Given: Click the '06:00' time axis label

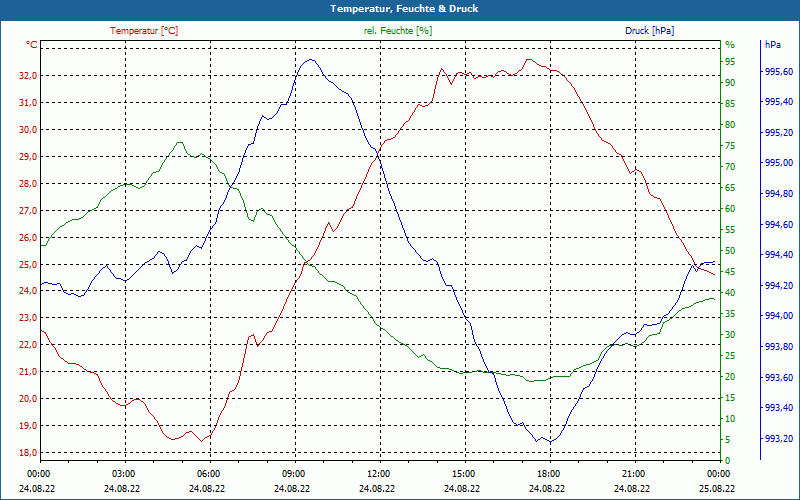Looking at the screenshot, I should click(208, 474).
